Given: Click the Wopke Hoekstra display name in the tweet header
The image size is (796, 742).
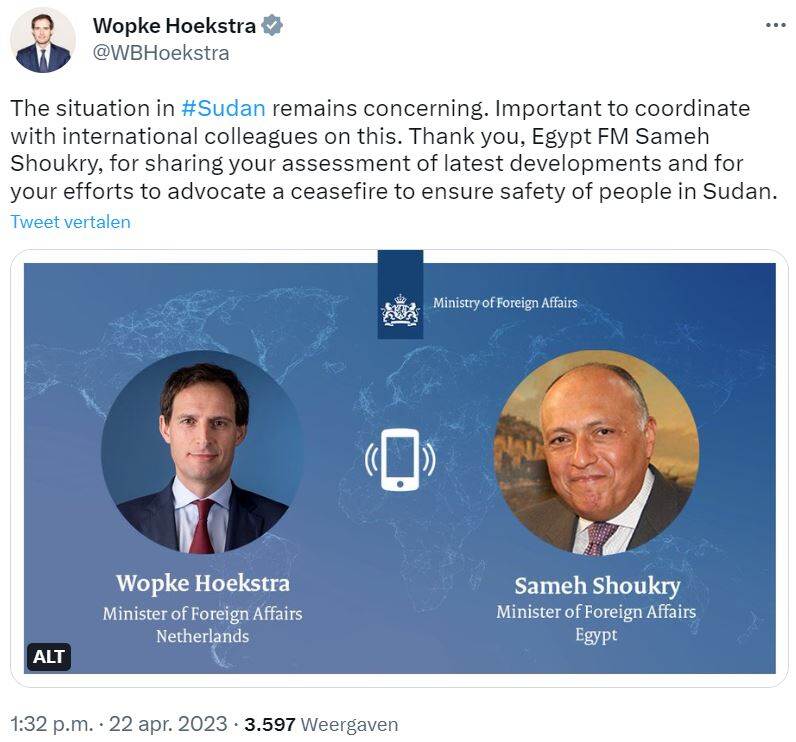Looking at the screenshot, I should 173,26.
